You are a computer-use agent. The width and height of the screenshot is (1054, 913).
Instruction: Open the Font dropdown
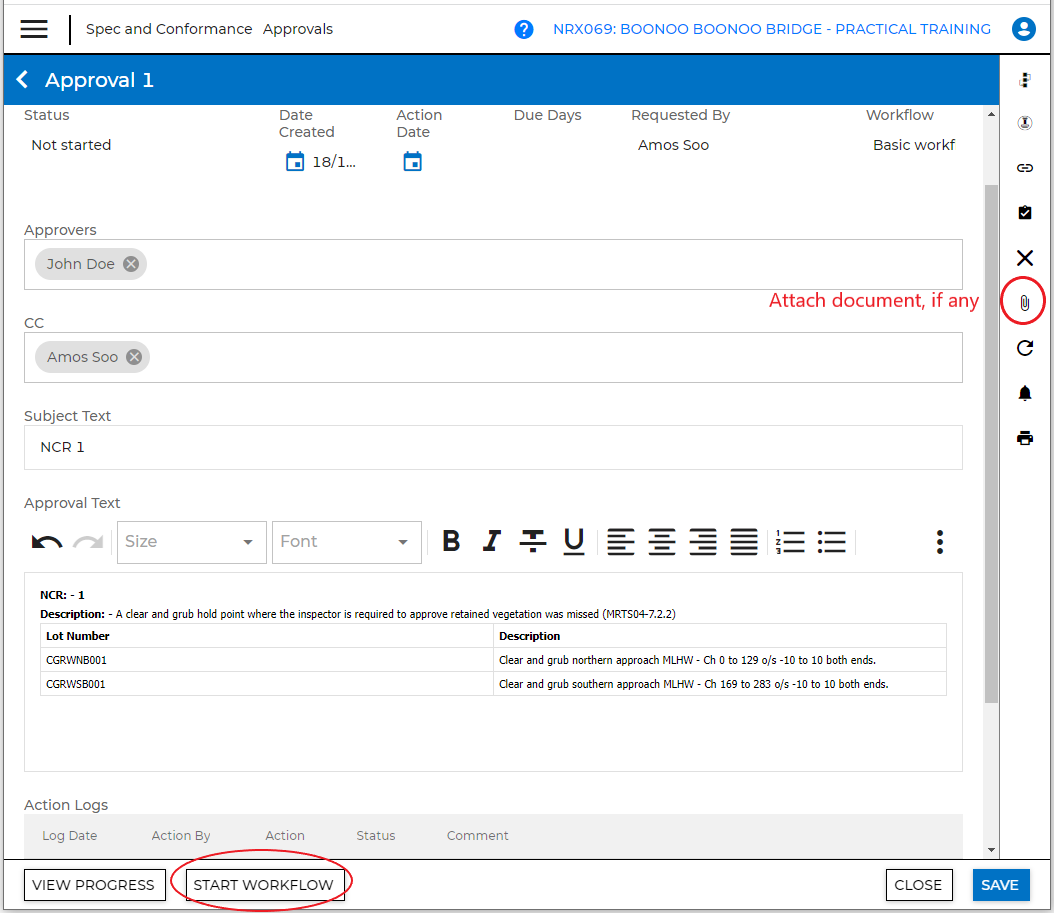(346, 542)
